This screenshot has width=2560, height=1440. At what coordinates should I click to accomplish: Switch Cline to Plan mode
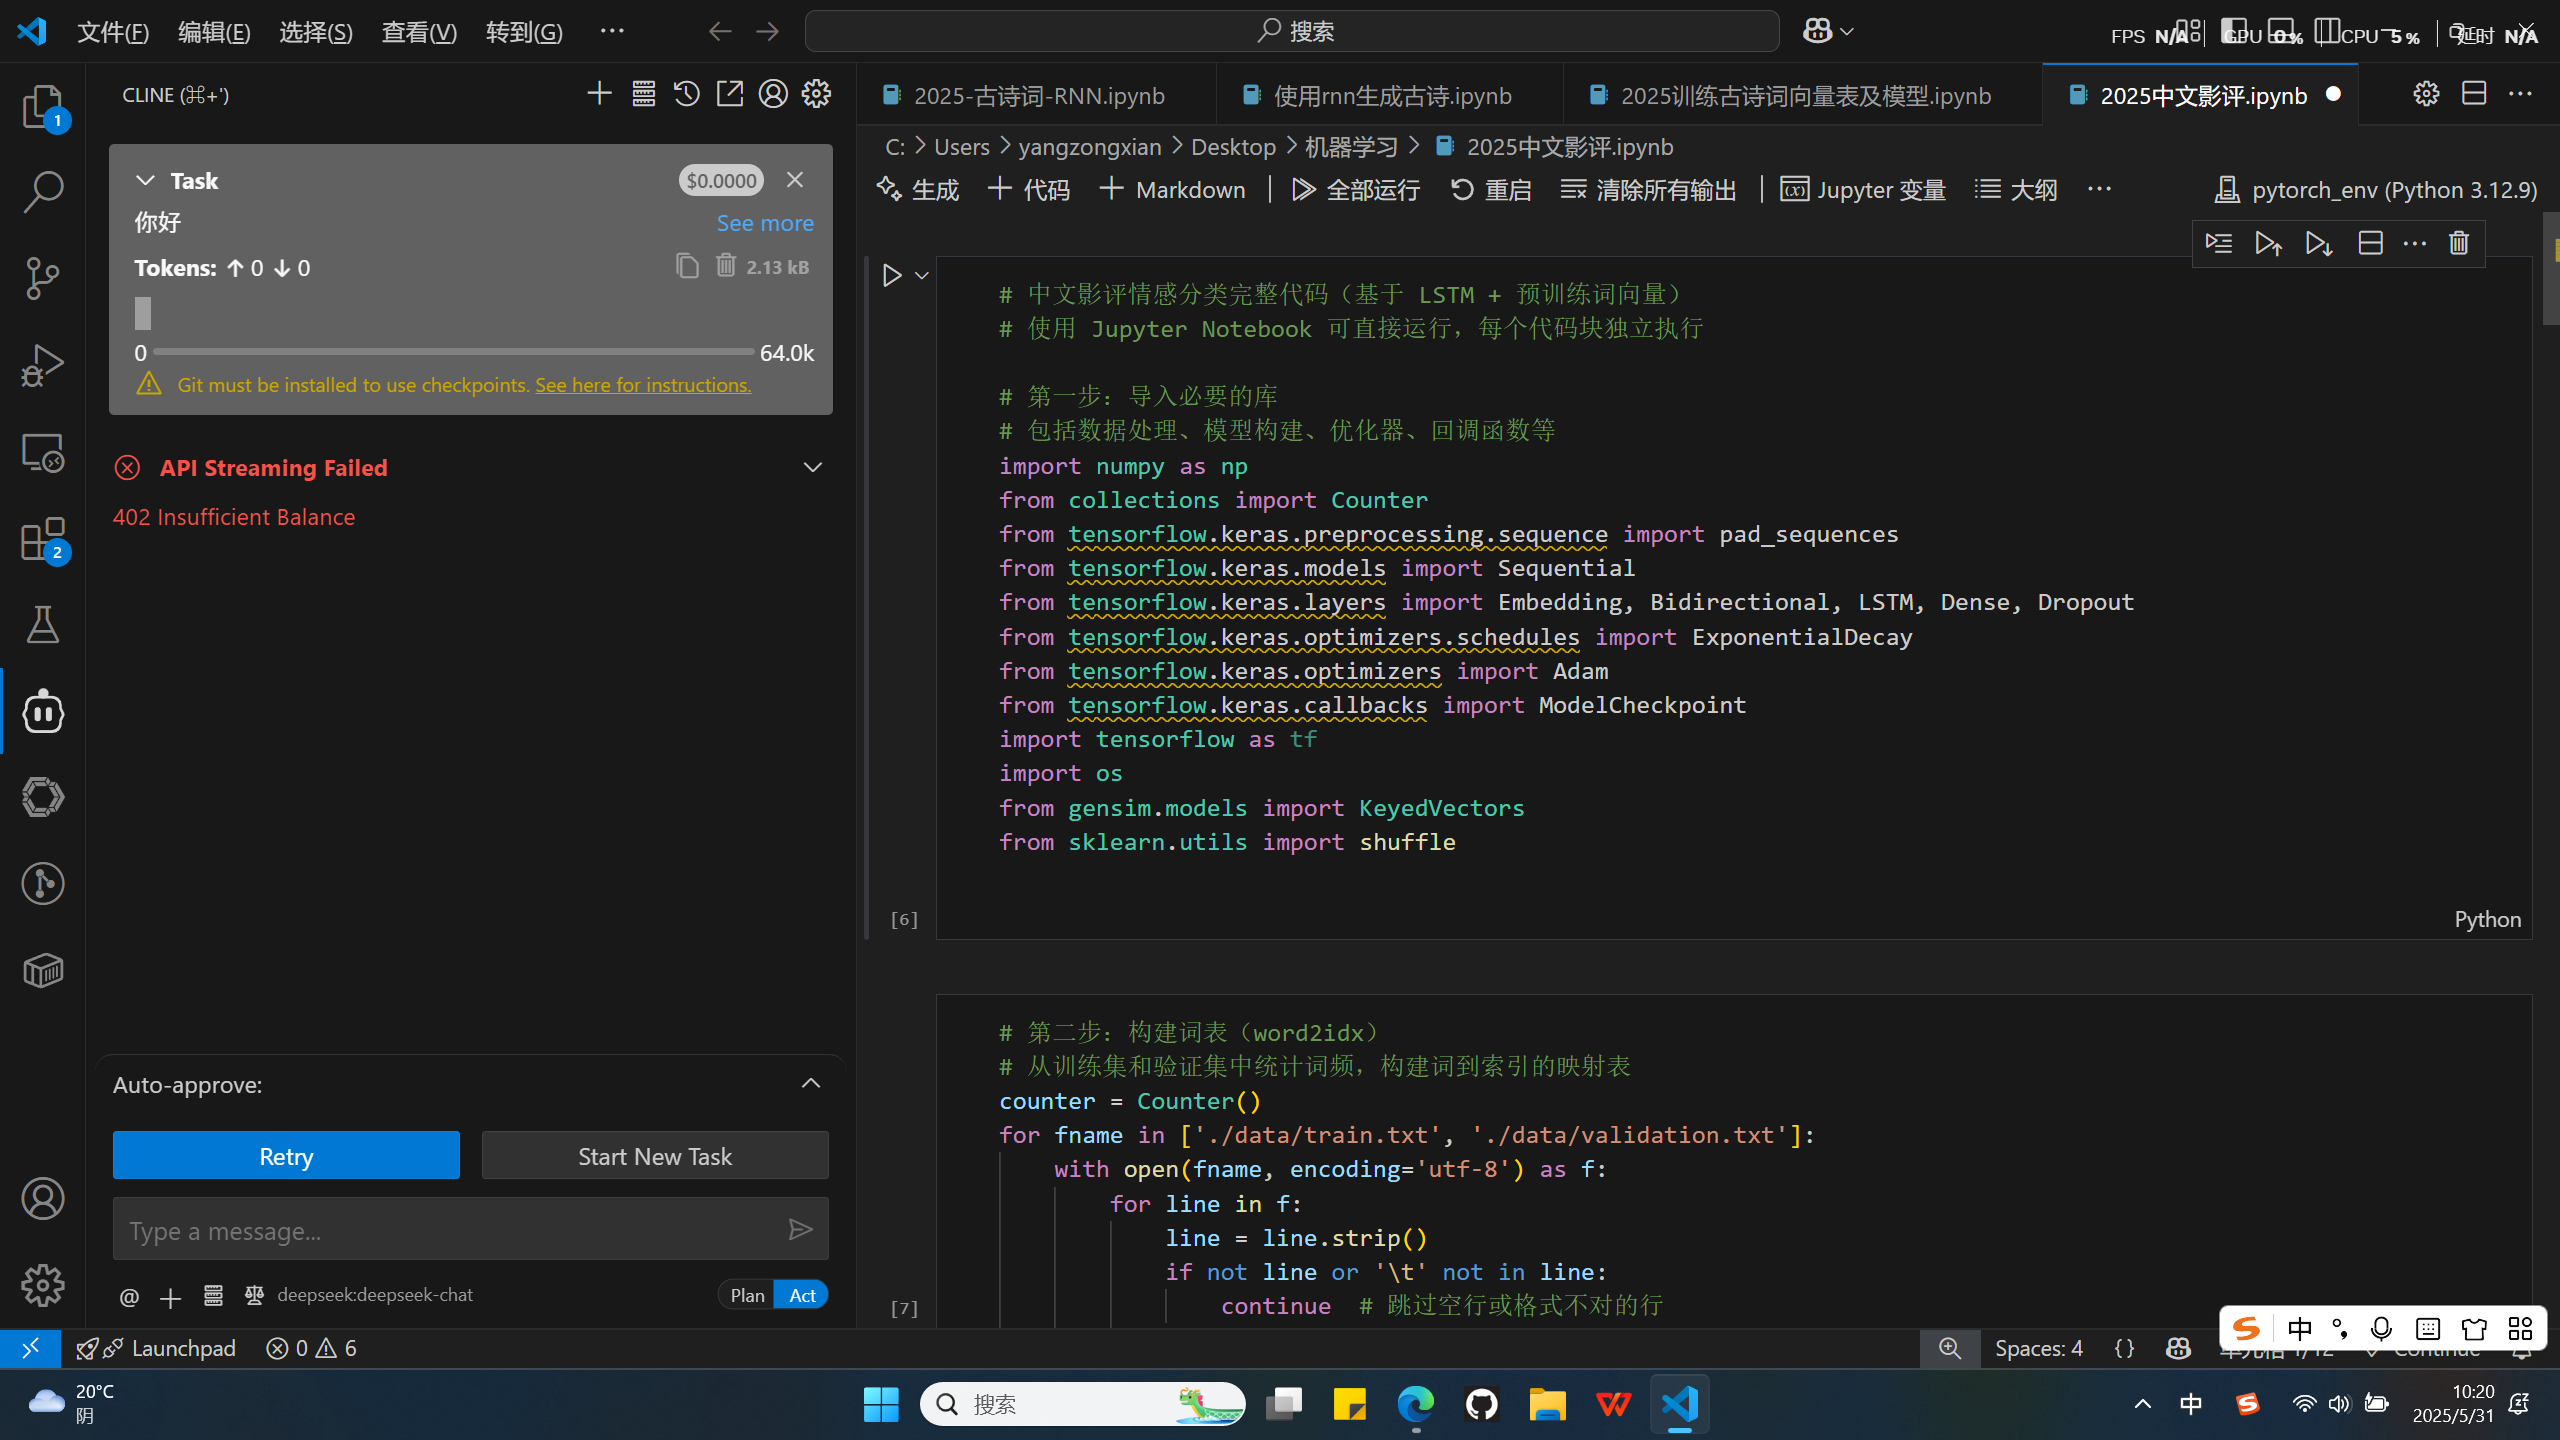[747, 1295]
